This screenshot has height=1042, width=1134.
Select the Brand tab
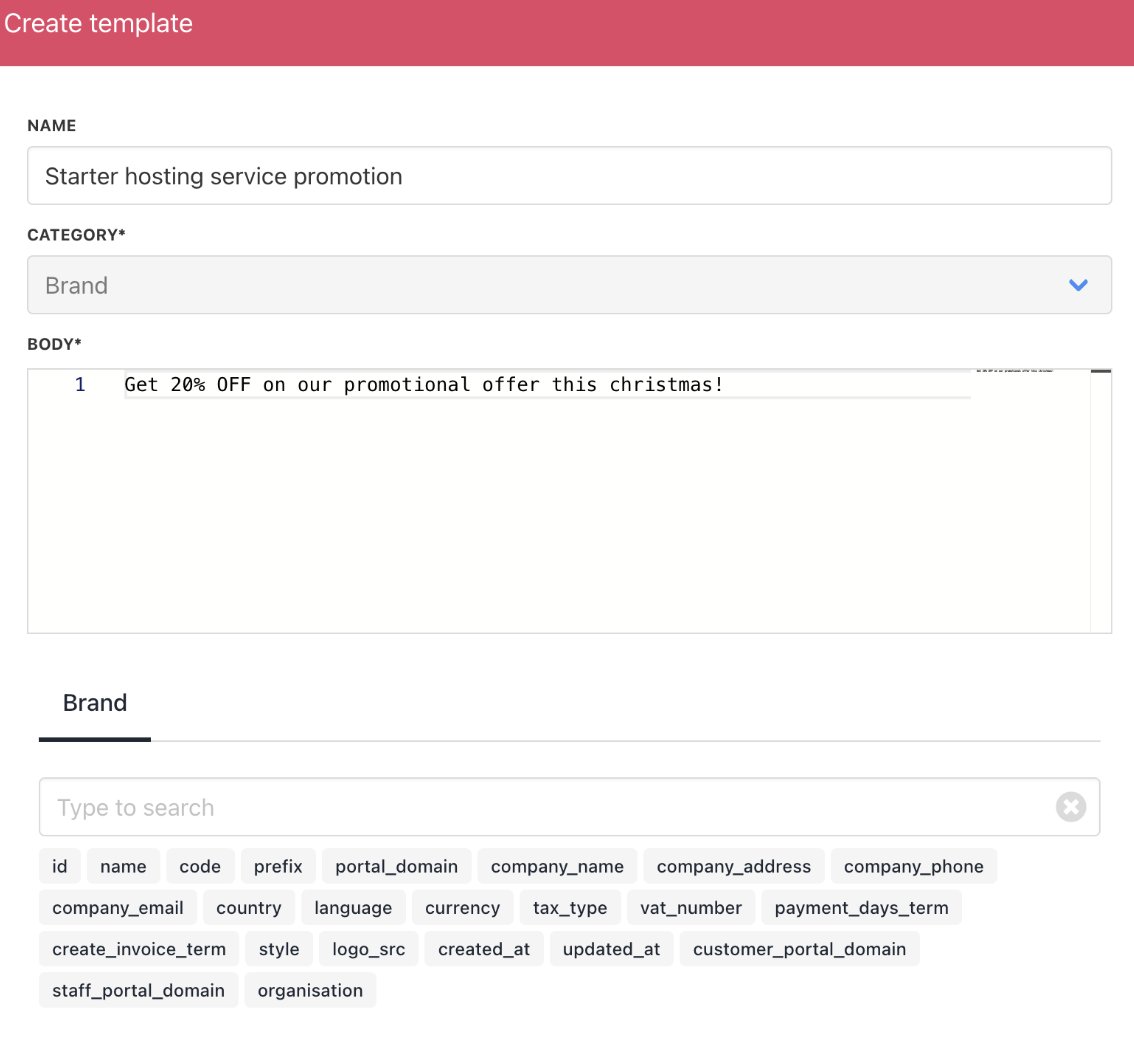click(x=95, y=703)
